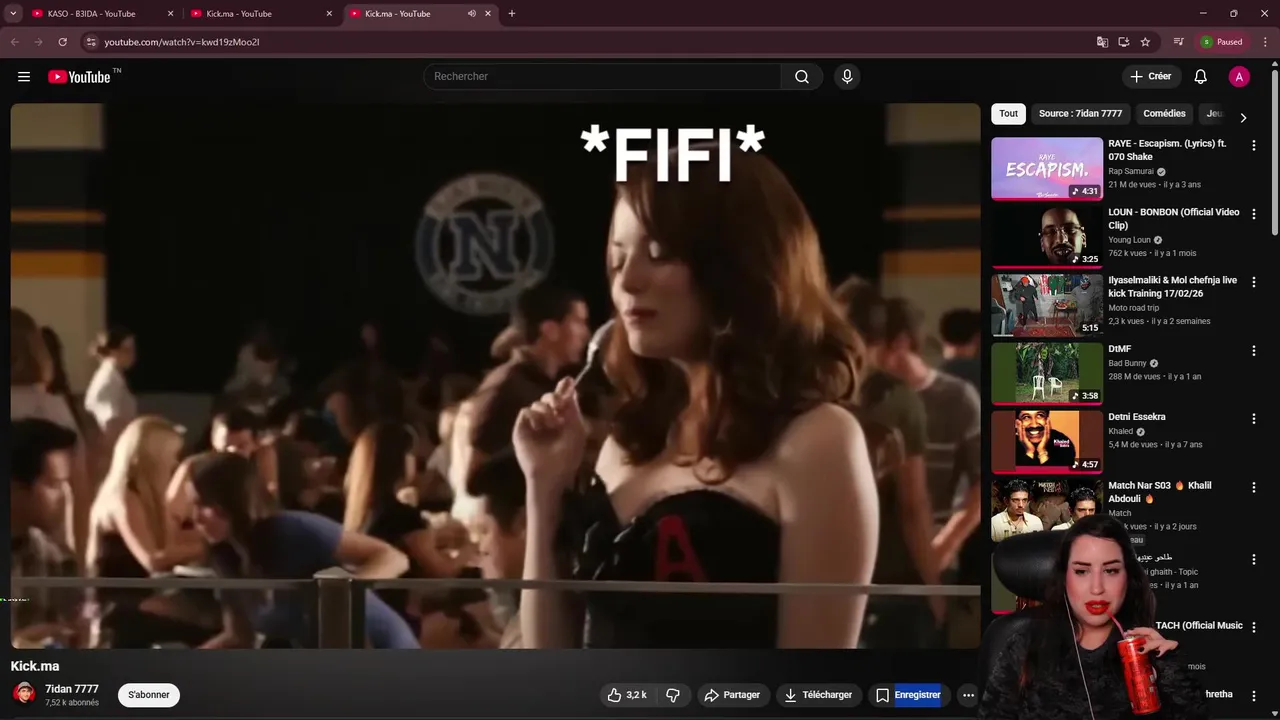Open the notifications bell
This screenshot has height=720, width=1280.
click(1201, 77)
